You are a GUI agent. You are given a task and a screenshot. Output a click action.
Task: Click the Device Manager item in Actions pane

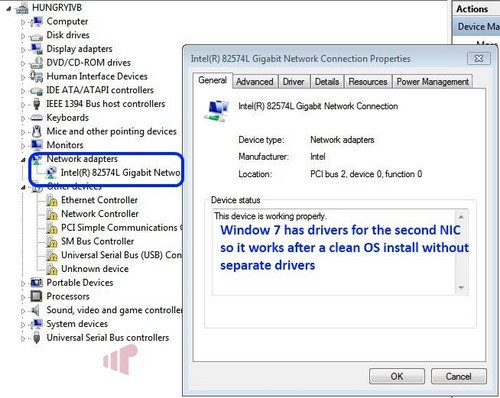(476, 27)
